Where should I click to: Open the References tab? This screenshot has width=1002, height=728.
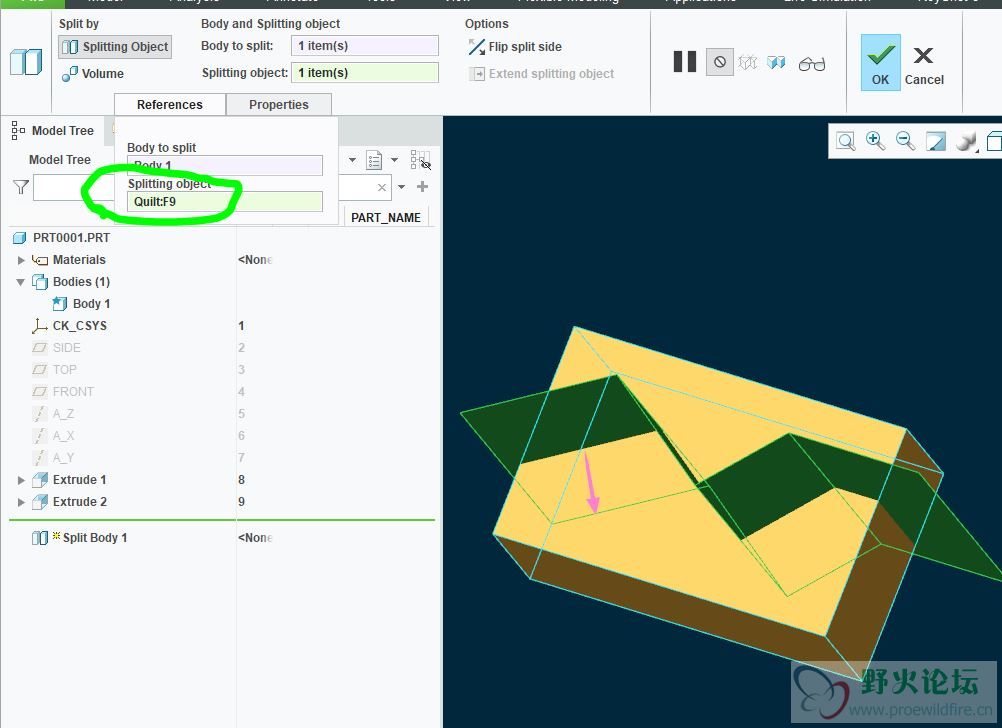coord(169,104)
